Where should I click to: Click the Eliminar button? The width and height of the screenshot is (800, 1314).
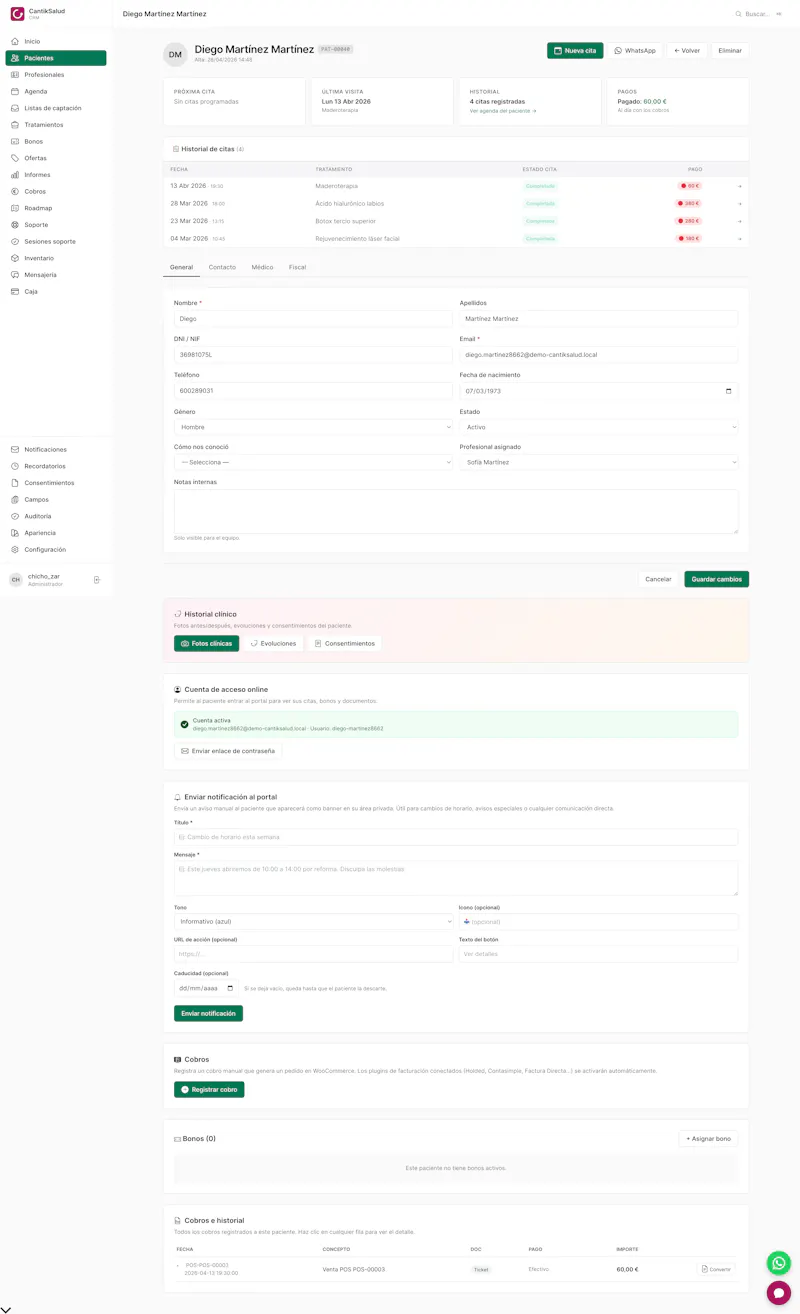click(x=730, y=50)
